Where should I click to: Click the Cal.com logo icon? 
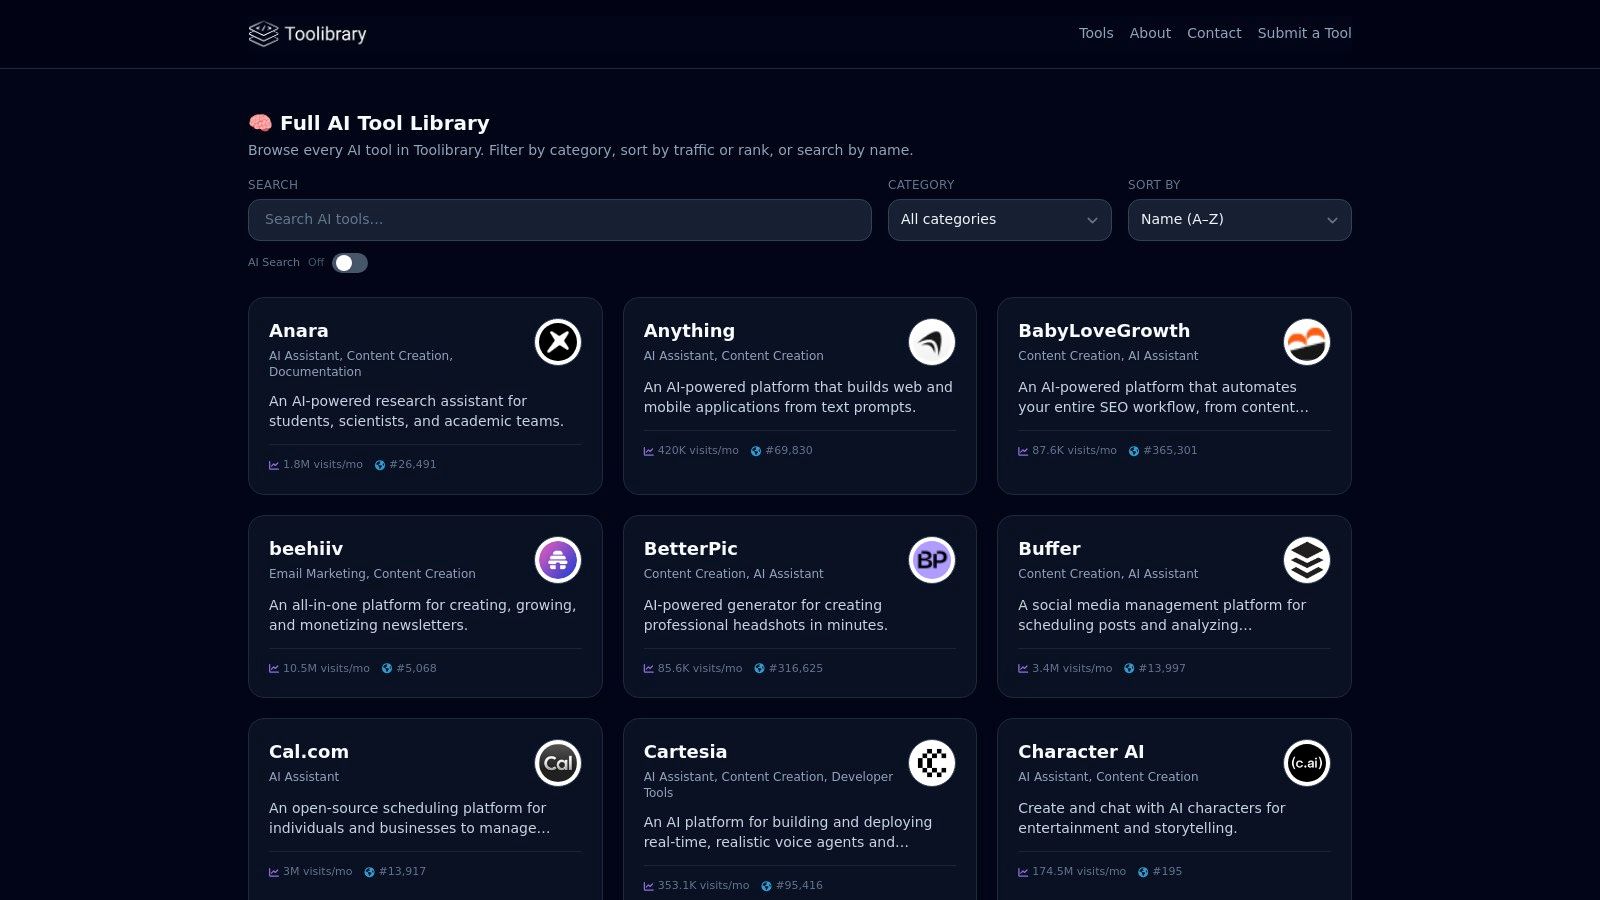click(x=558, y=763)
